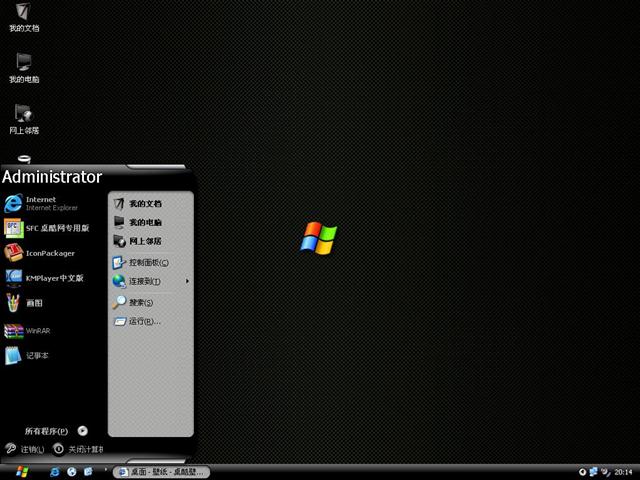This screenshot has width=640, height=480.
Task: Expand hidden tray icons arrow
Action: pyautogui.click(x=582, y=472)
